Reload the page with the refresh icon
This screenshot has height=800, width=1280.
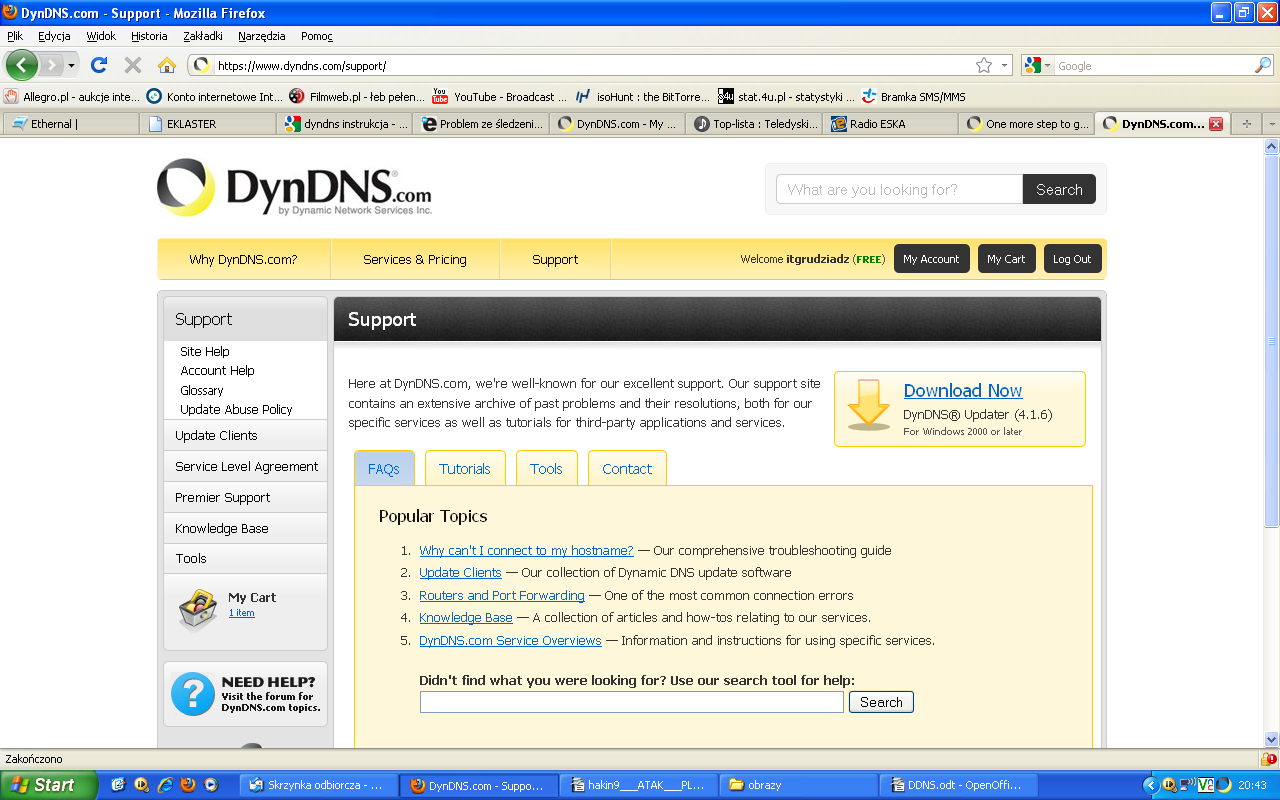coord(98,65)
